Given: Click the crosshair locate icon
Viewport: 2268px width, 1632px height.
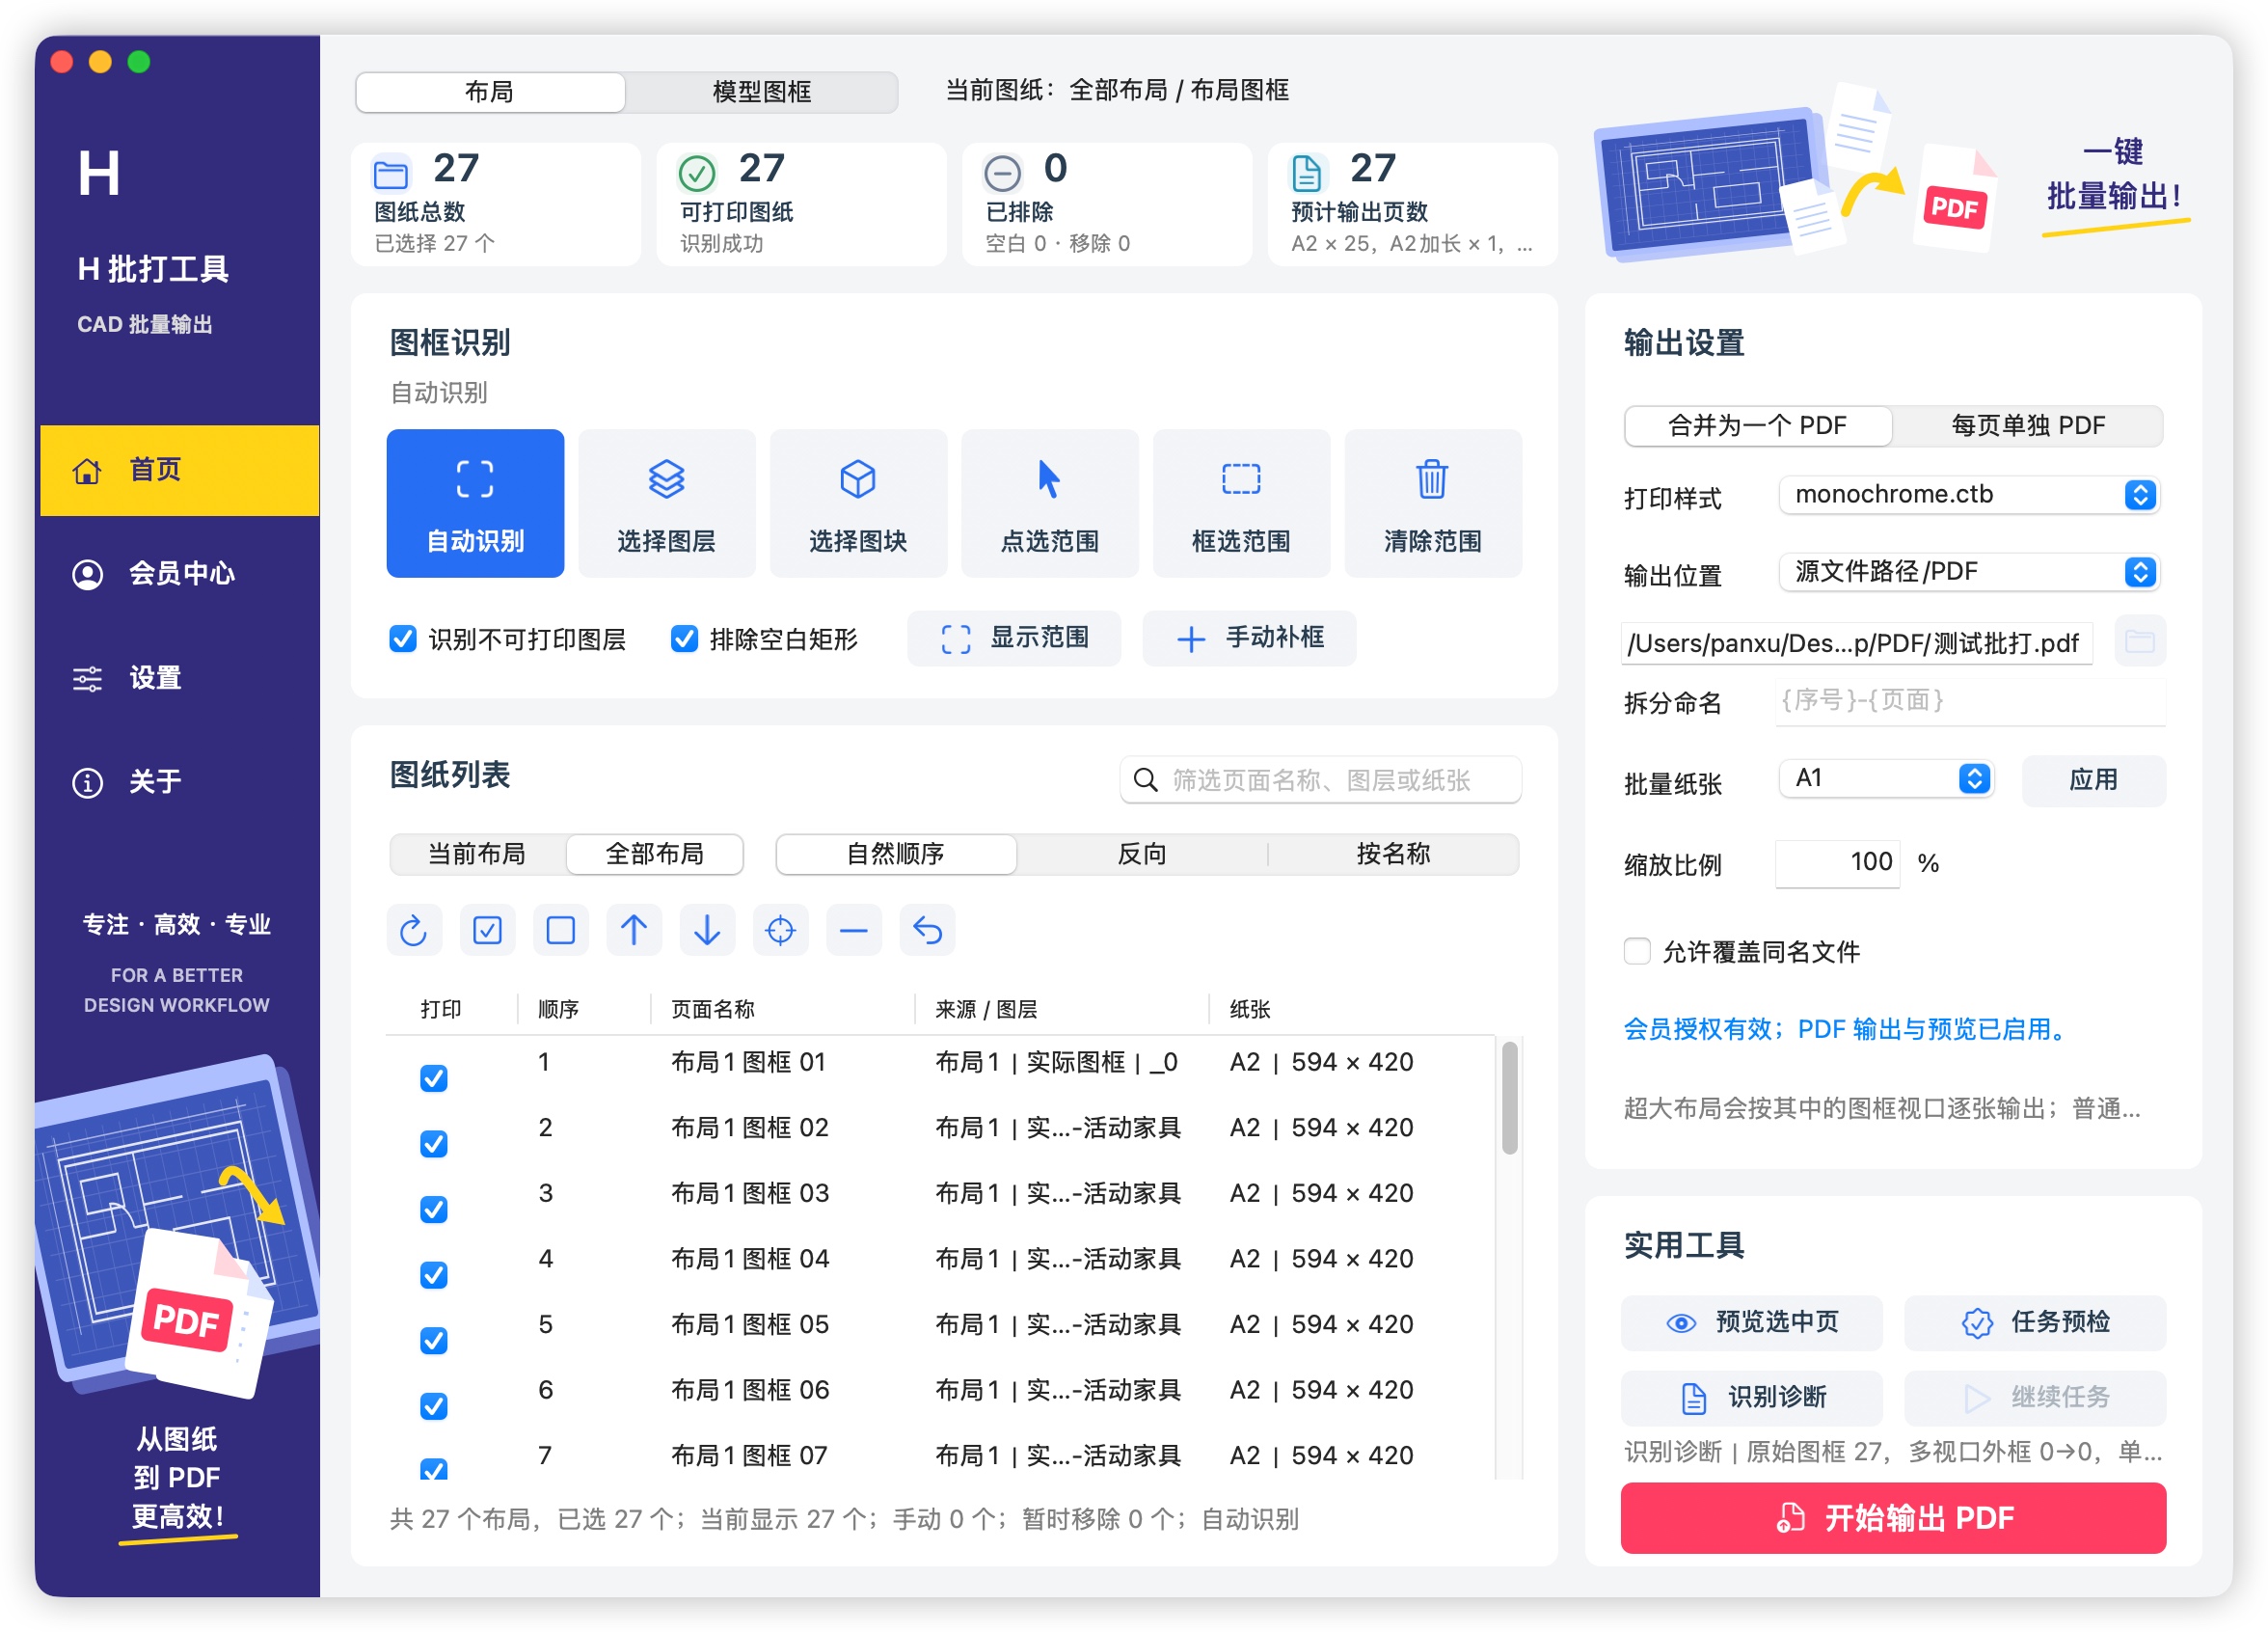Looking at the screenshot, I should [x=780, y=931].
